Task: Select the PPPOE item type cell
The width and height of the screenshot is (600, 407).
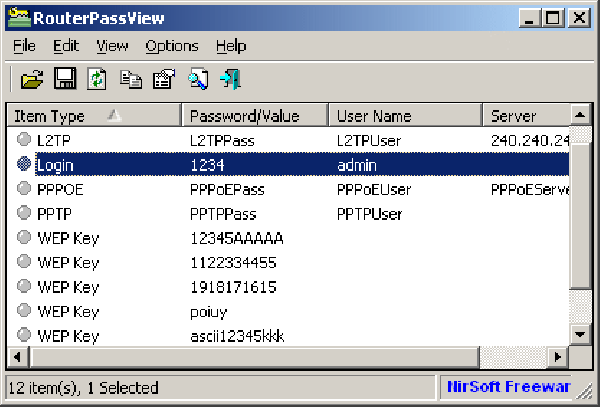Action: [60, 189]
